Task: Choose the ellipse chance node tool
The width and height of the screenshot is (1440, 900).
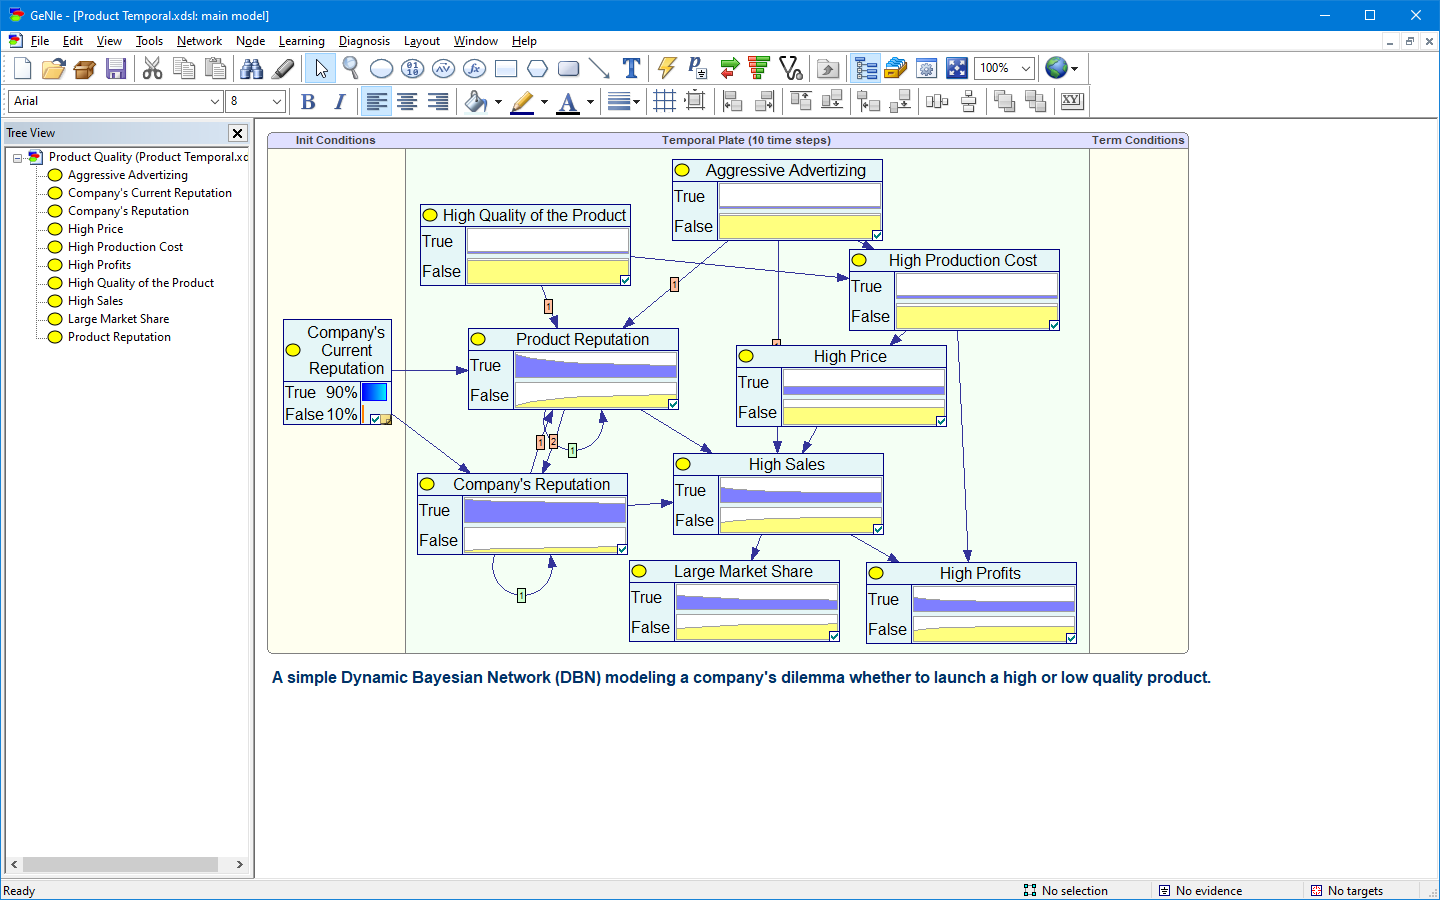Action: [381, 68]
